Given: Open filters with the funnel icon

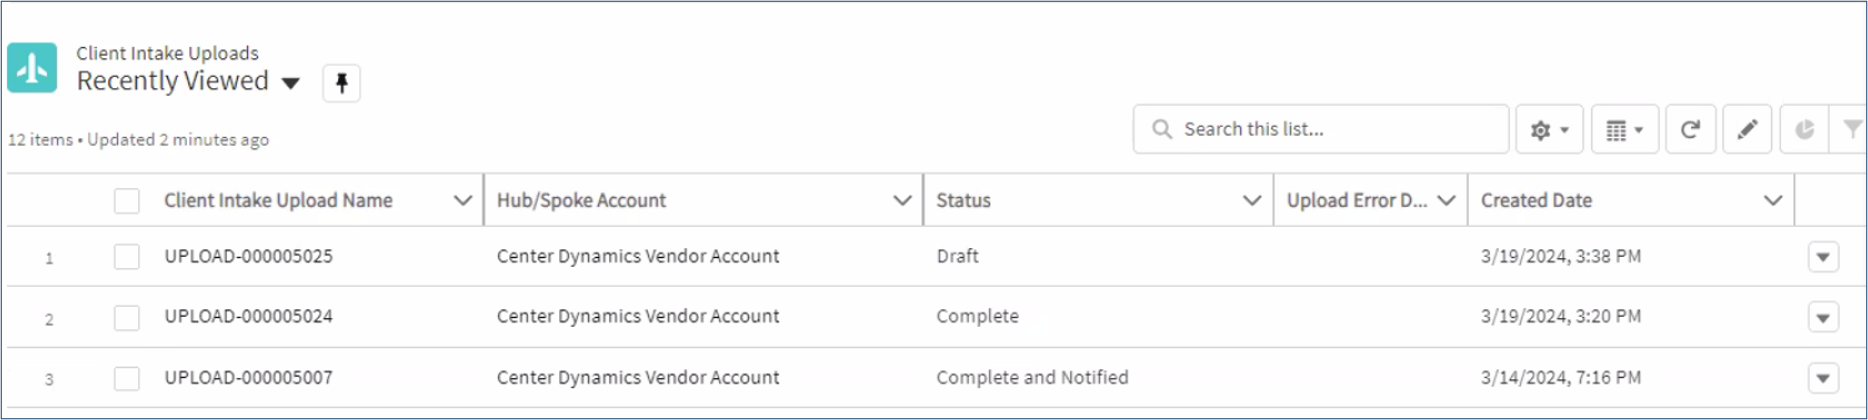Looking at the screenshot, I should click(x=1851, y=130).
